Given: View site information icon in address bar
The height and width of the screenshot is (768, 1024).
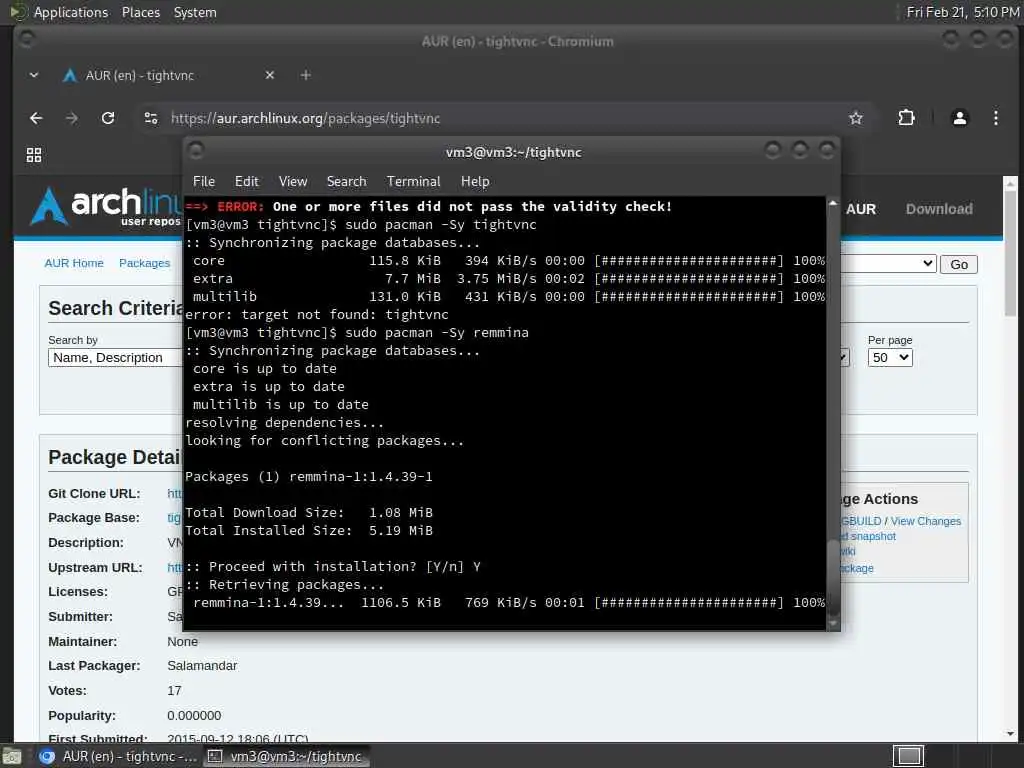Looking at the screenshot, I should [151, 118].
